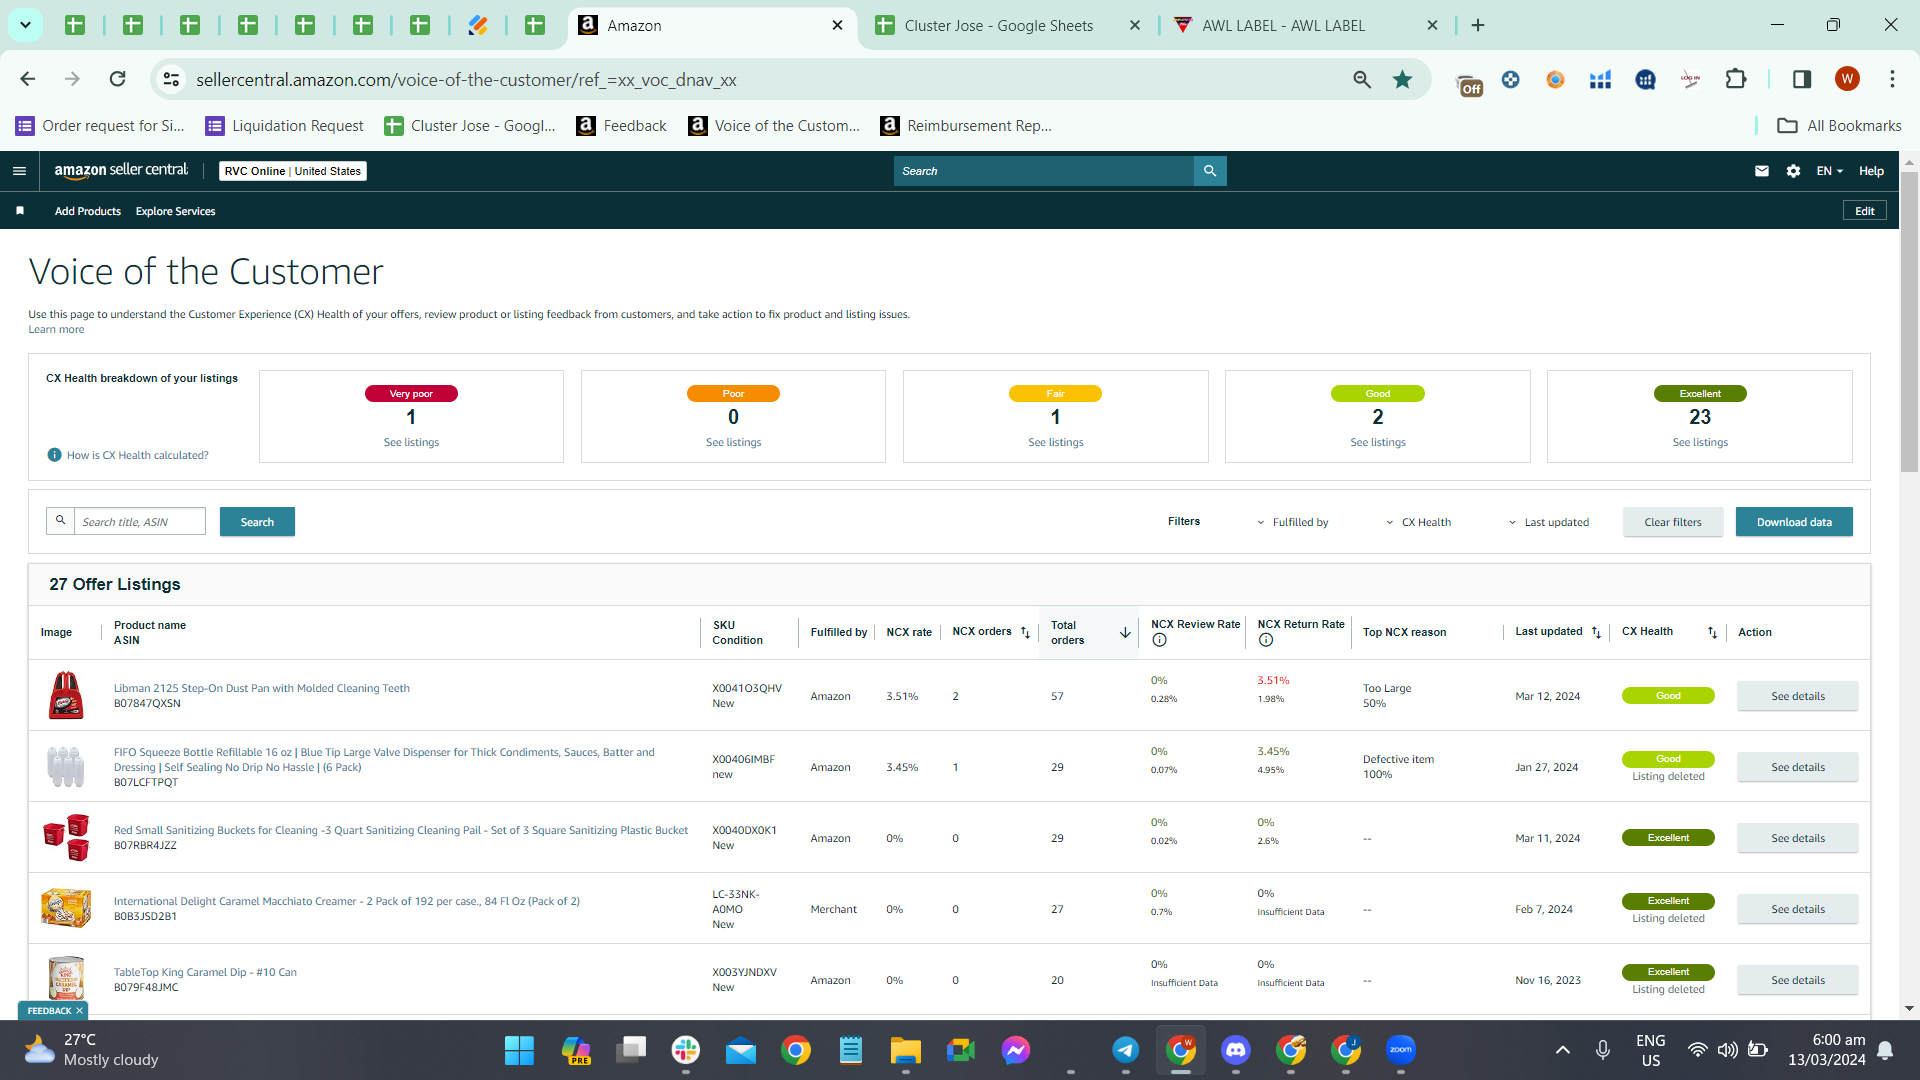Click the bookmark flag icon
Viewport: 1920px width, 1080px height.
20,211
